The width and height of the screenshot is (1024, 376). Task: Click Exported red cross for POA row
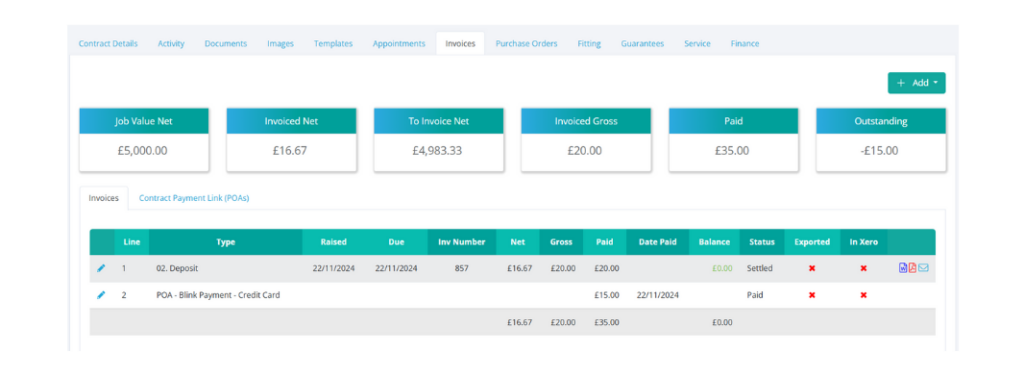(x=812, y=295)
